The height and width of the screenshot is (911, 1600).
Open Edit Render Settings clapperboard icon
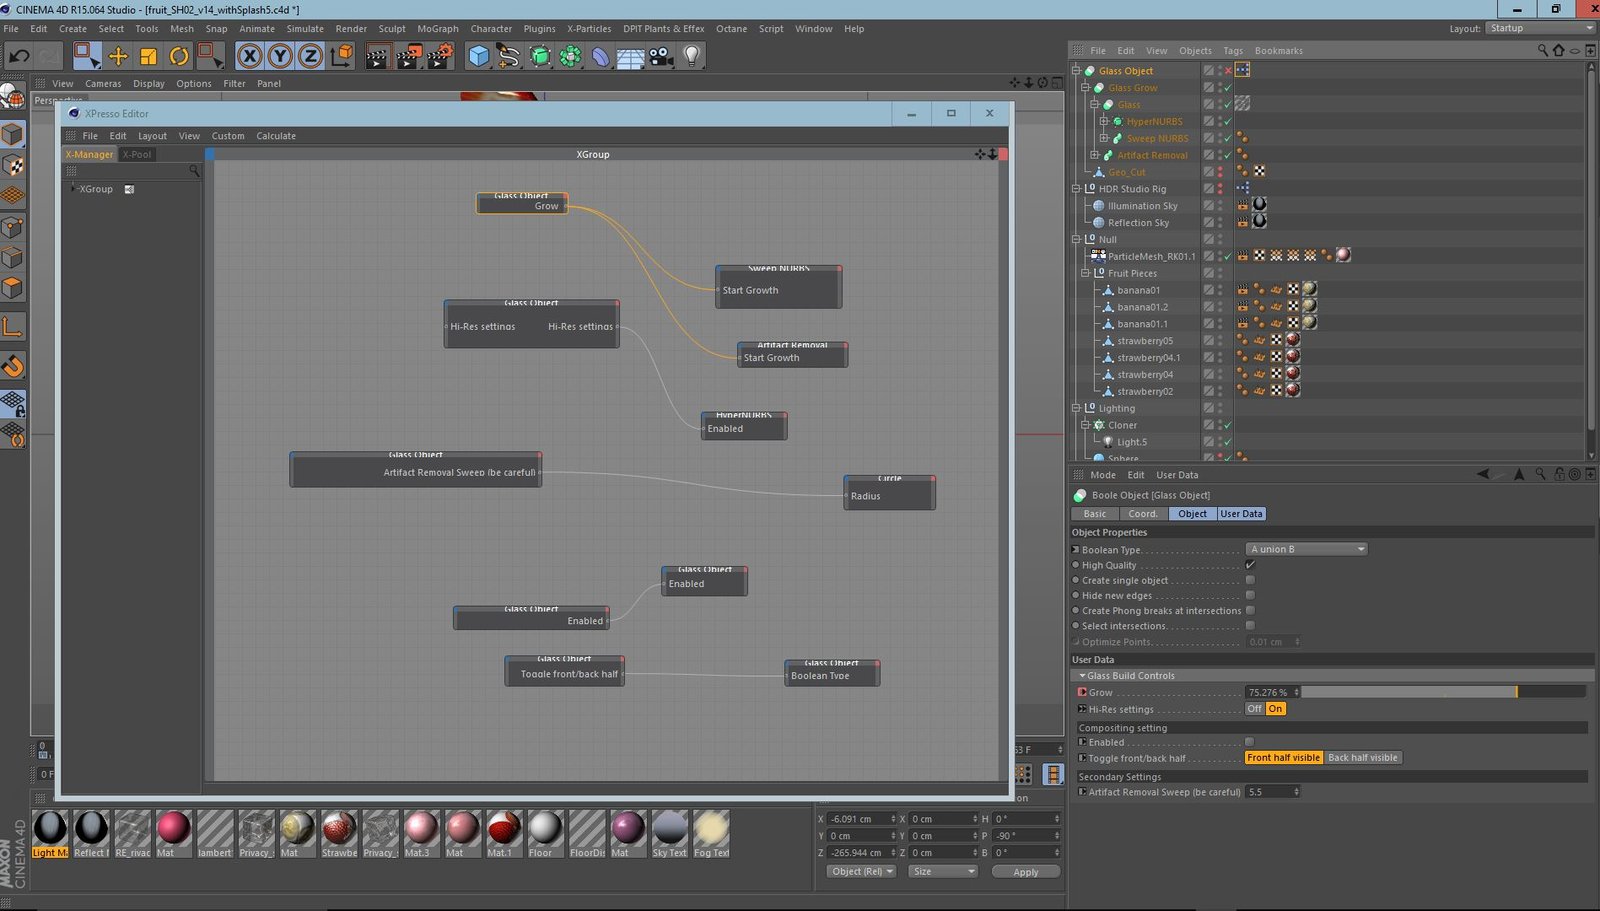pyautogui.click(x=440, y=56)
